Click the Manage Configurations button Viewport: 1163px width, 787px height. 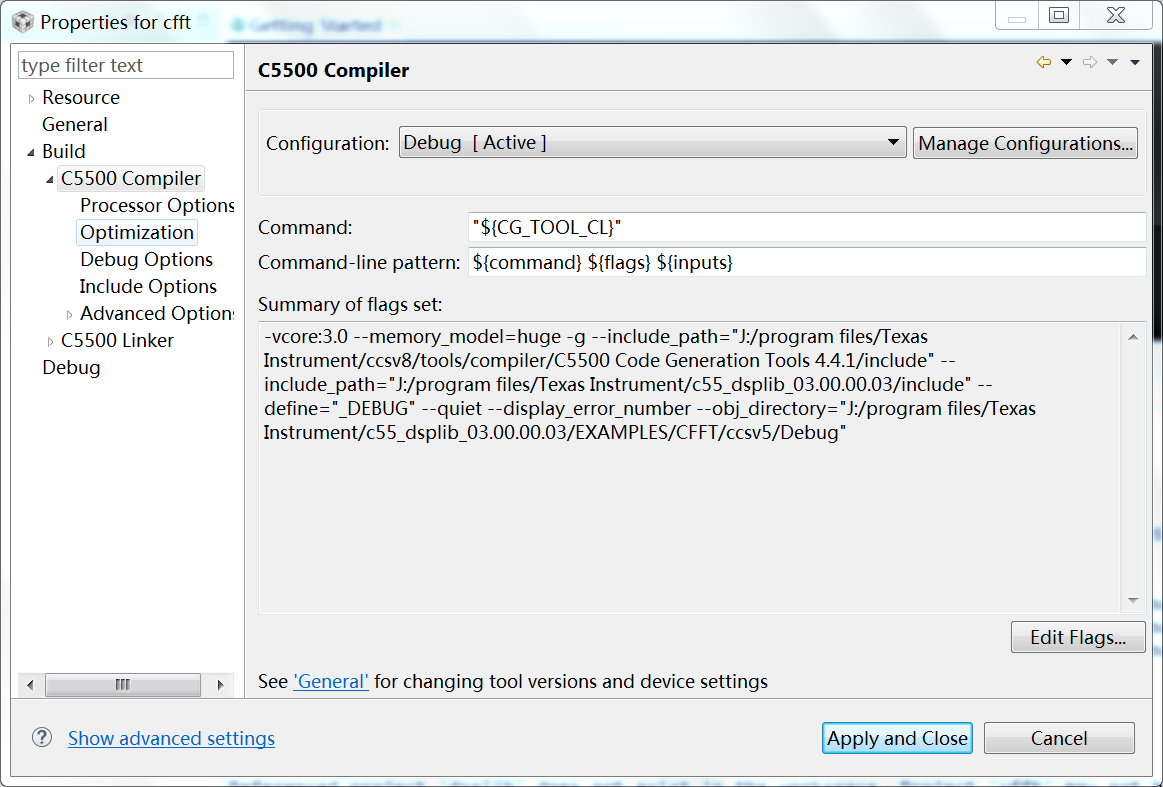1025,143
